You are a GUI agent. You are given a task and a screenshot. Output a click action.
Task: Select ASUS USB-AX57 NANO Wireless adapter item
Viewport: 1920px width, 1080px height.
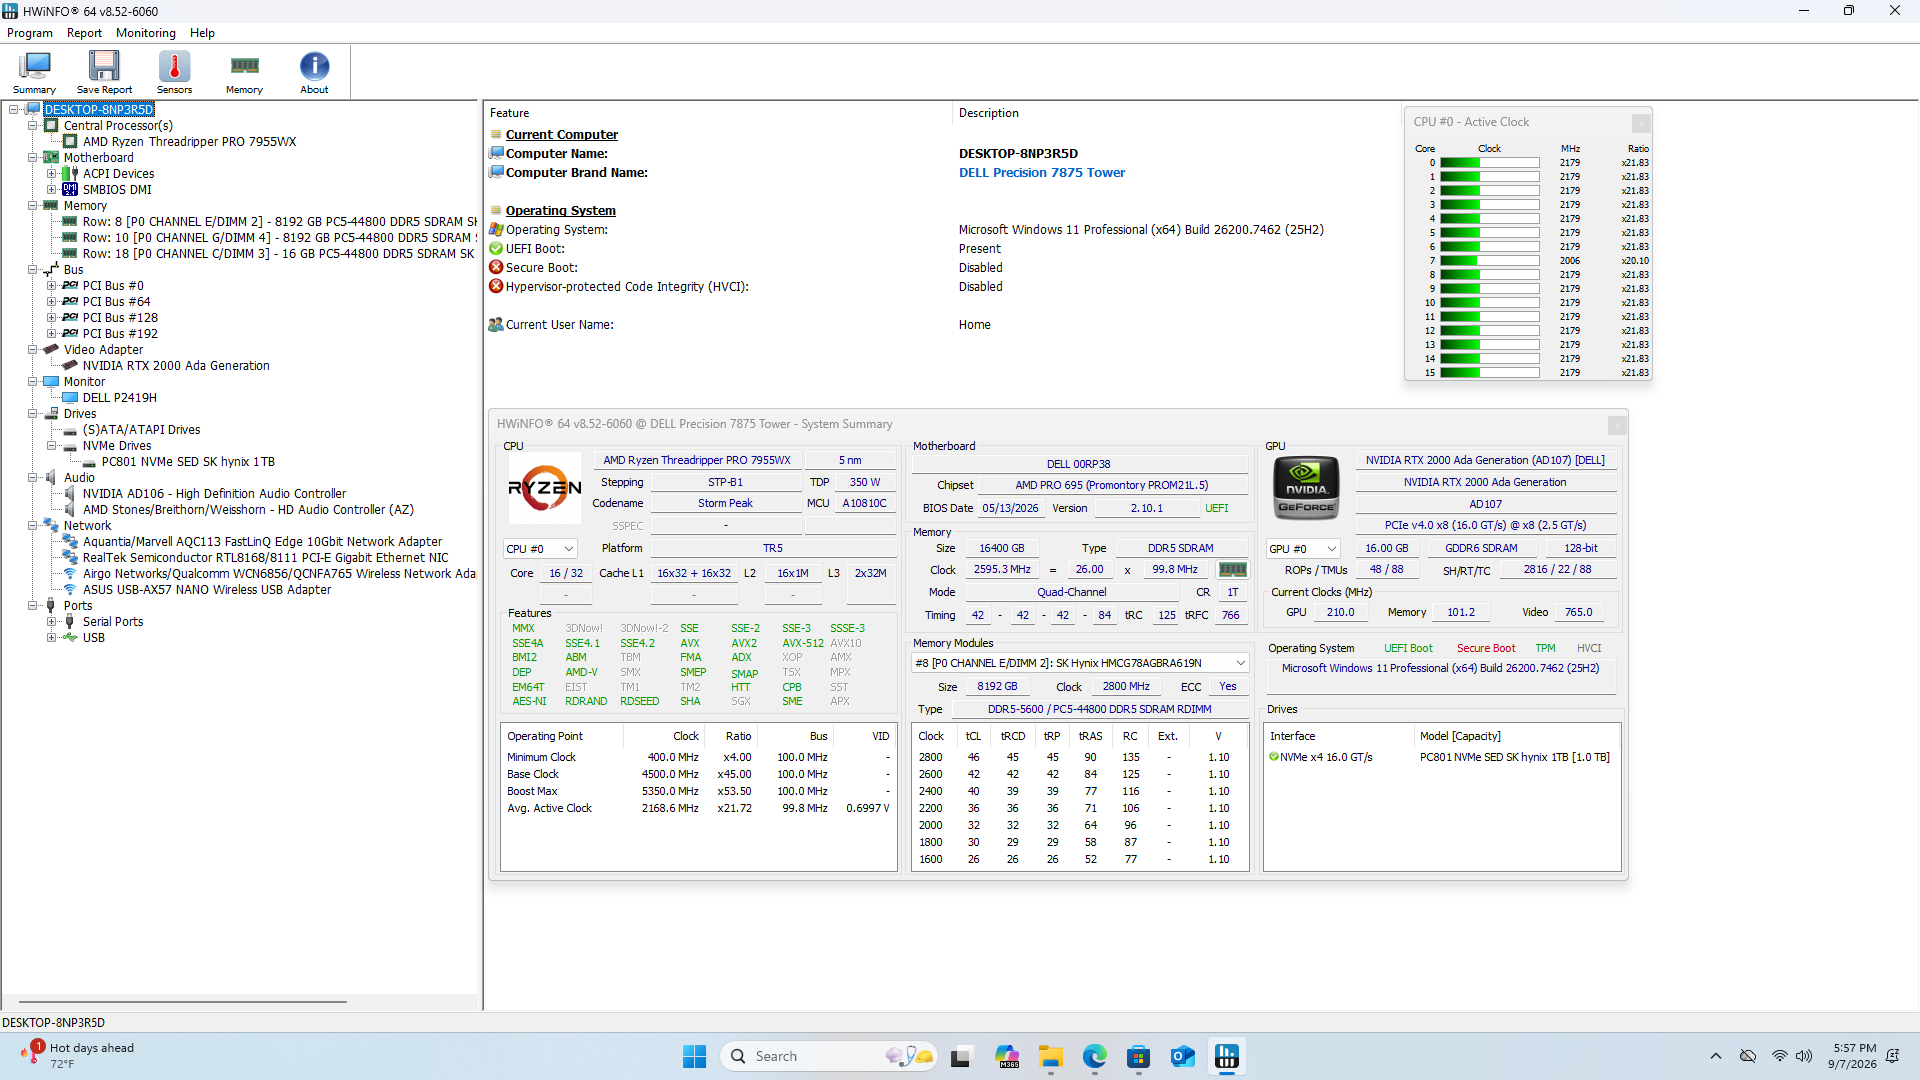coord(207,590)
